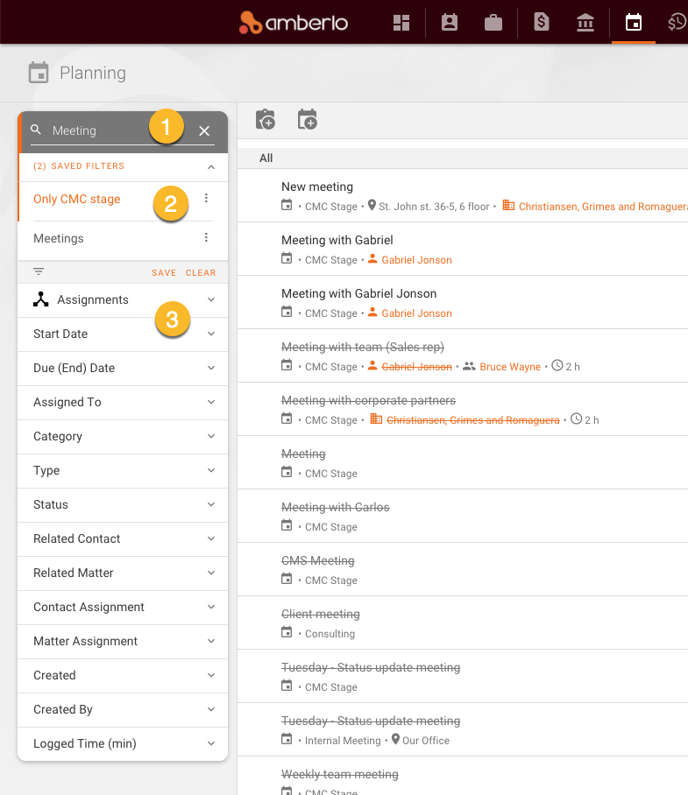Viewport: 688px width, 795px height.
Task: Open struck-through Christiansen link in corporate partners row
Action: (x=473, y=420)
